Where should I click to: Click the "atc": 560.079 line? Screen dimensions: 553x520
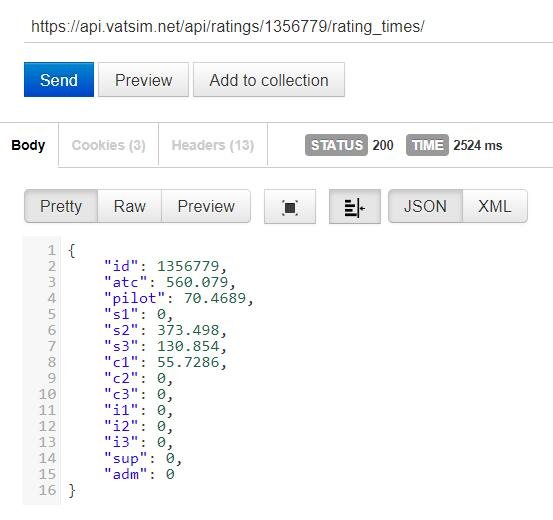click(x=170, y=282)
